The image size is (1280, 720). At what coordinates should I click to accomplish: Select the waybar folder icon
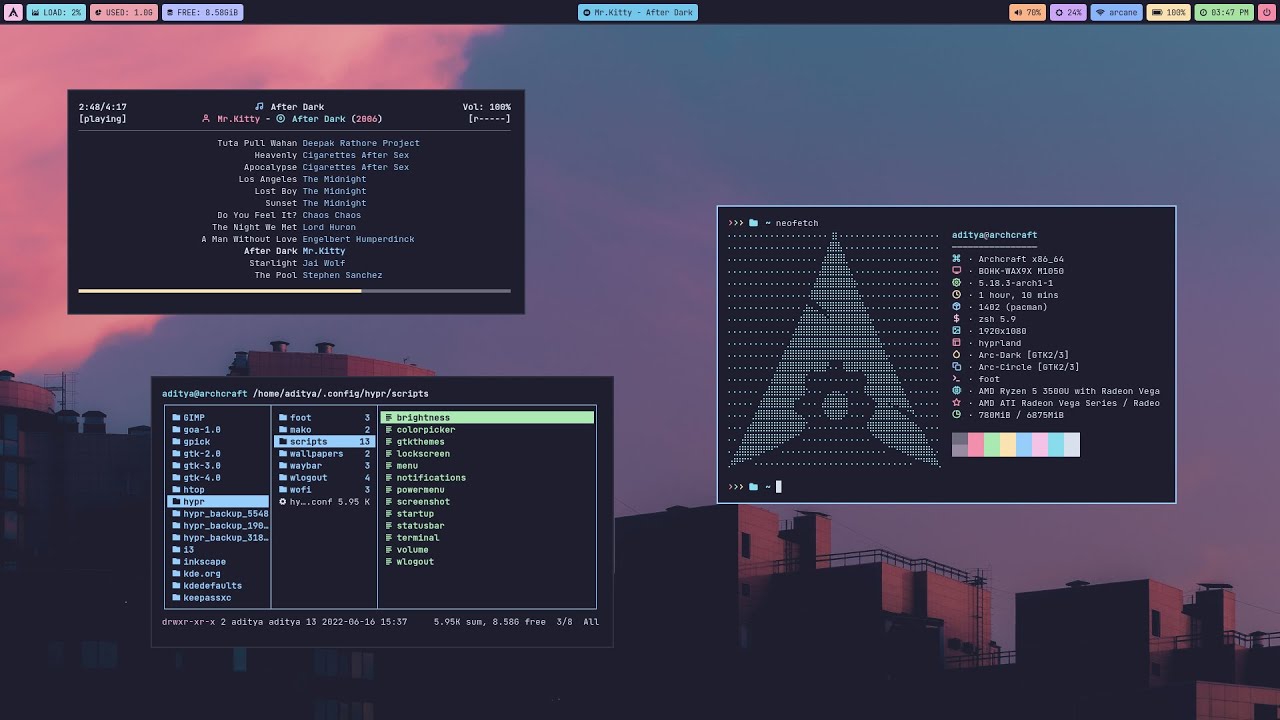(283, 466)
